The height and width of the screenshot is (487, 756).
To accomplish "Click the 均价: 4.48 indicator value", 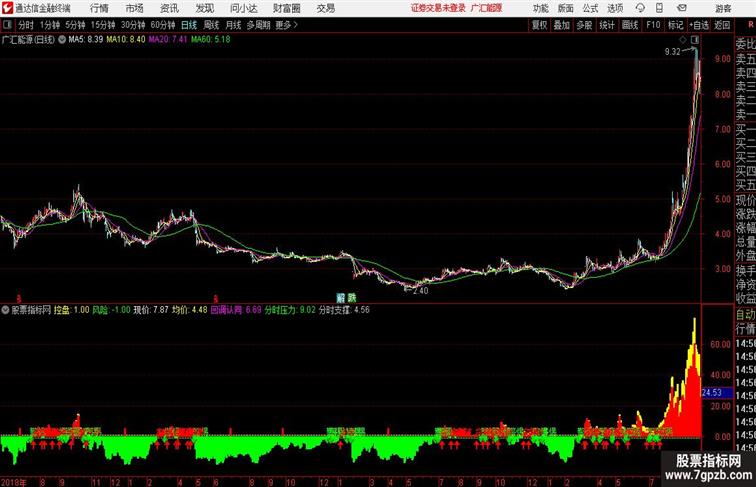I will pos(190,310).
